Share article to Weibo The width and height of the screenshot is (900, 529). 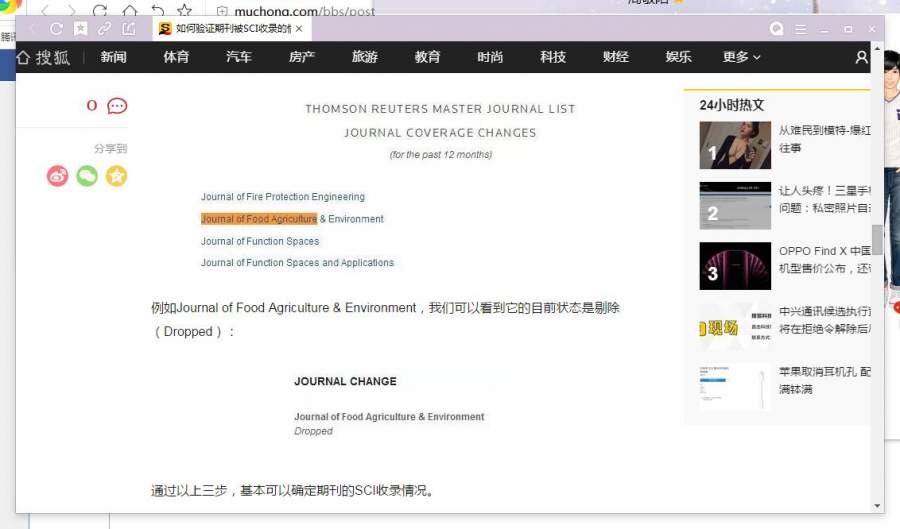coord(57,176)
